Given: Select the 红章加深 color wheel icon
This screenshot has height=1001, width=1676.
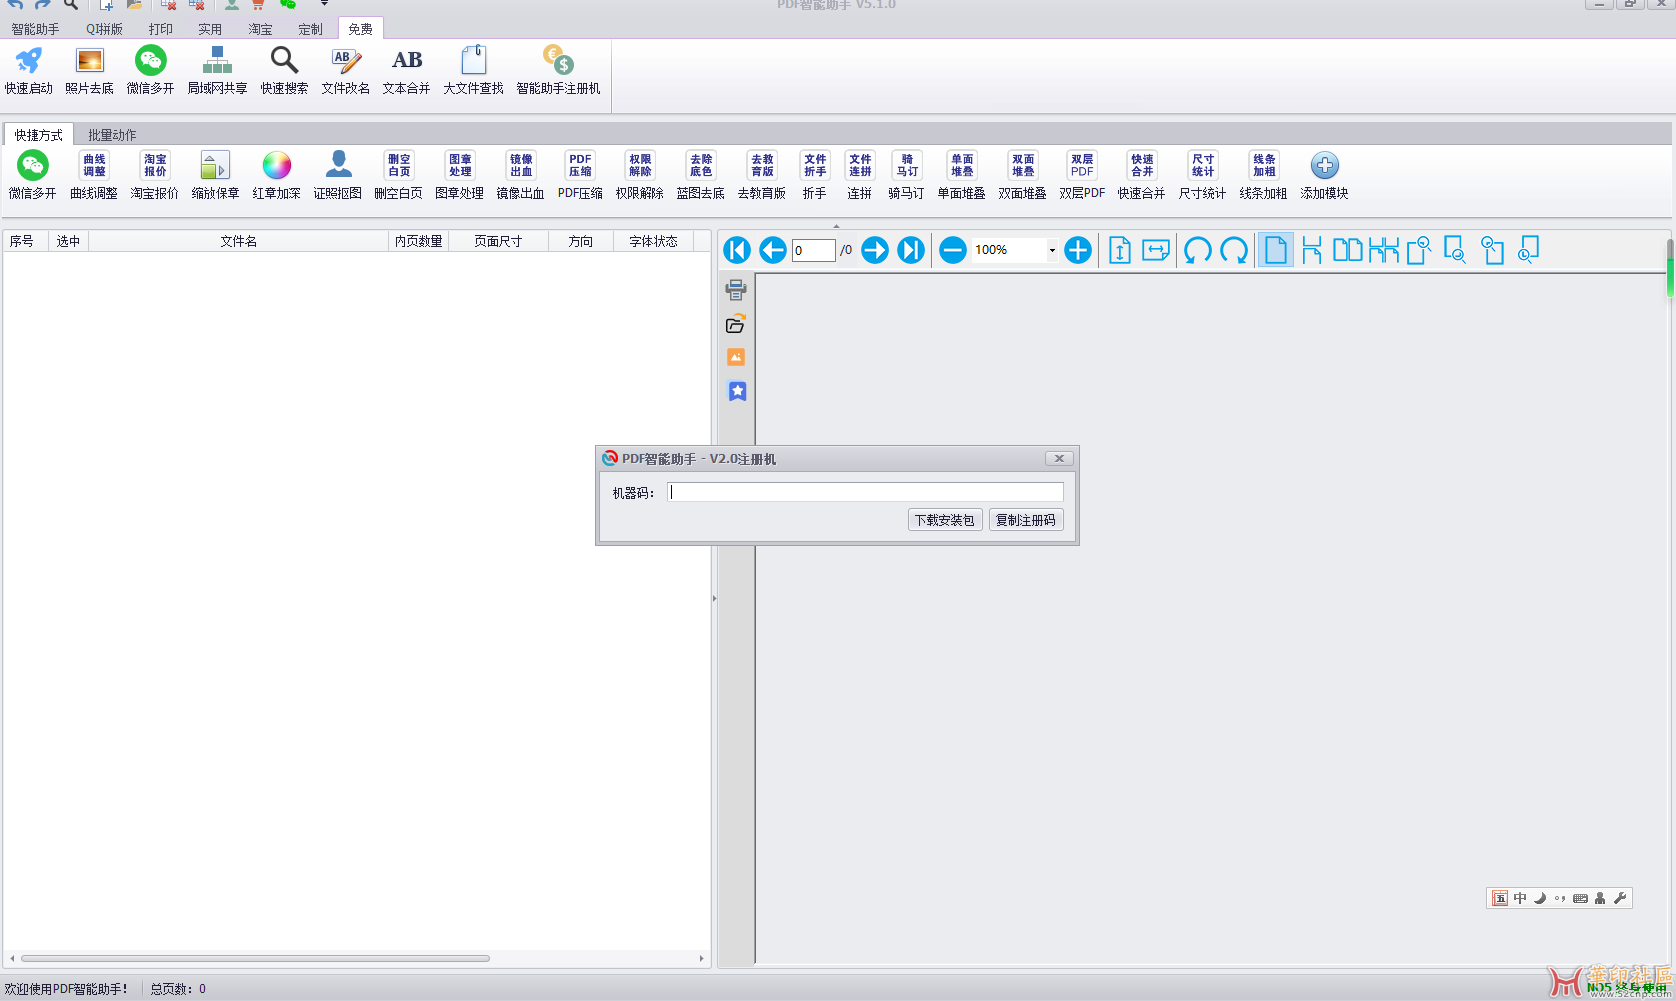Looking at the screenshot, I should [276, 166].
